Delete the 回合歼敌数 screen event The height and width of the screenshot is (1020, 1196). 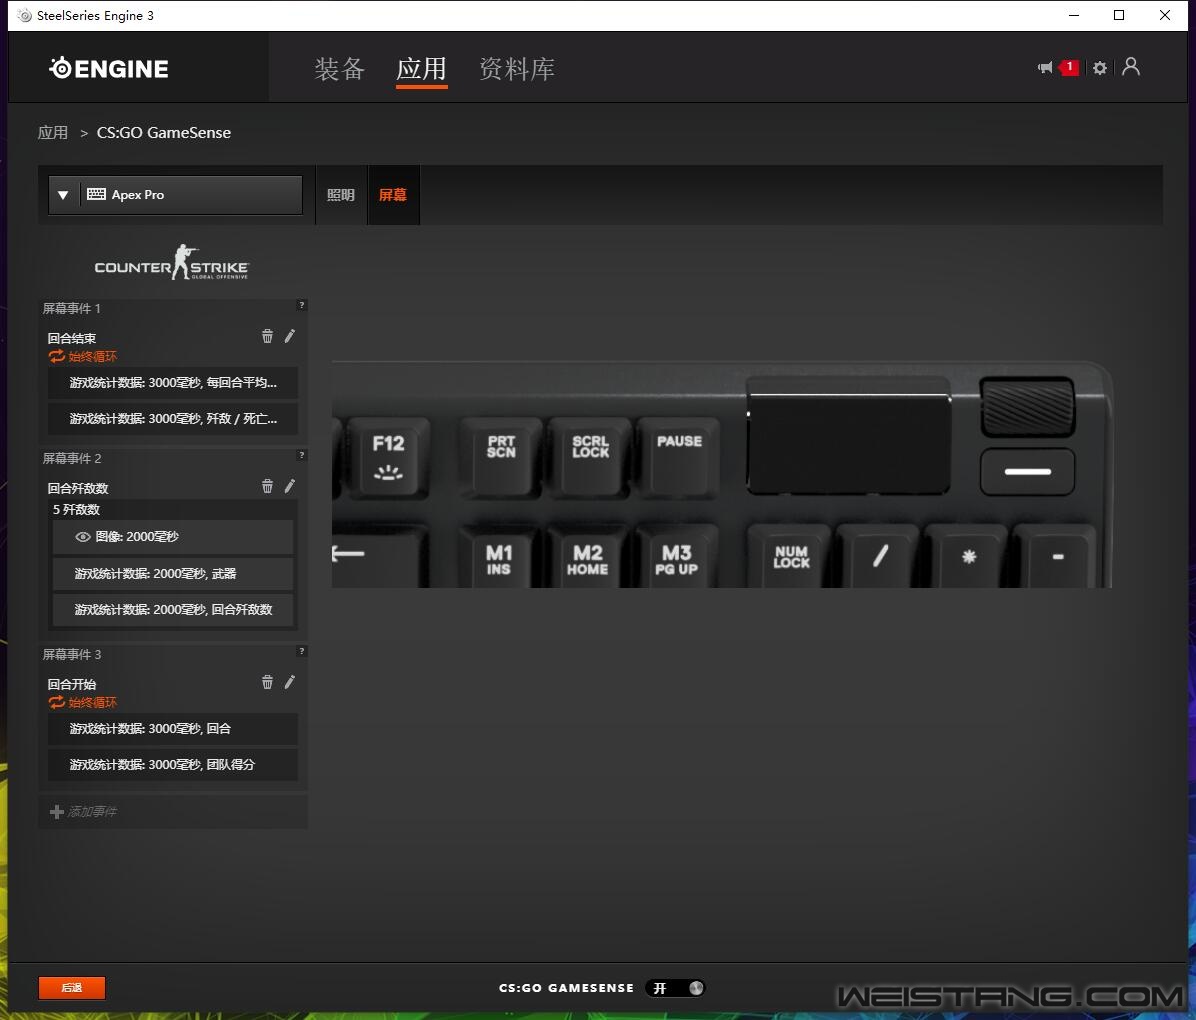coord(267,486)
